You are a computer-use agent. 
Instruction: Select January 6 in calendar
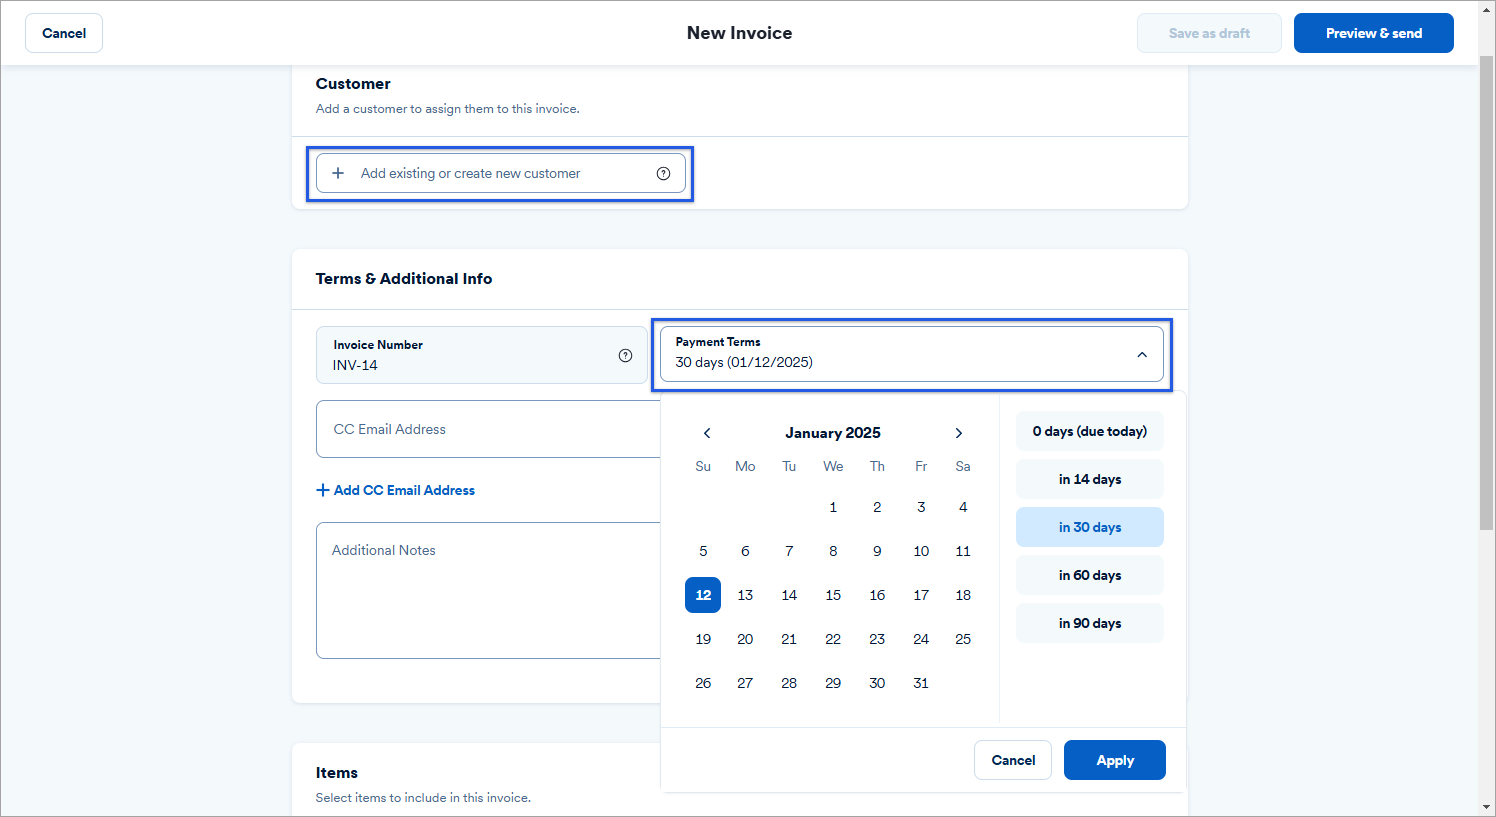745,551
